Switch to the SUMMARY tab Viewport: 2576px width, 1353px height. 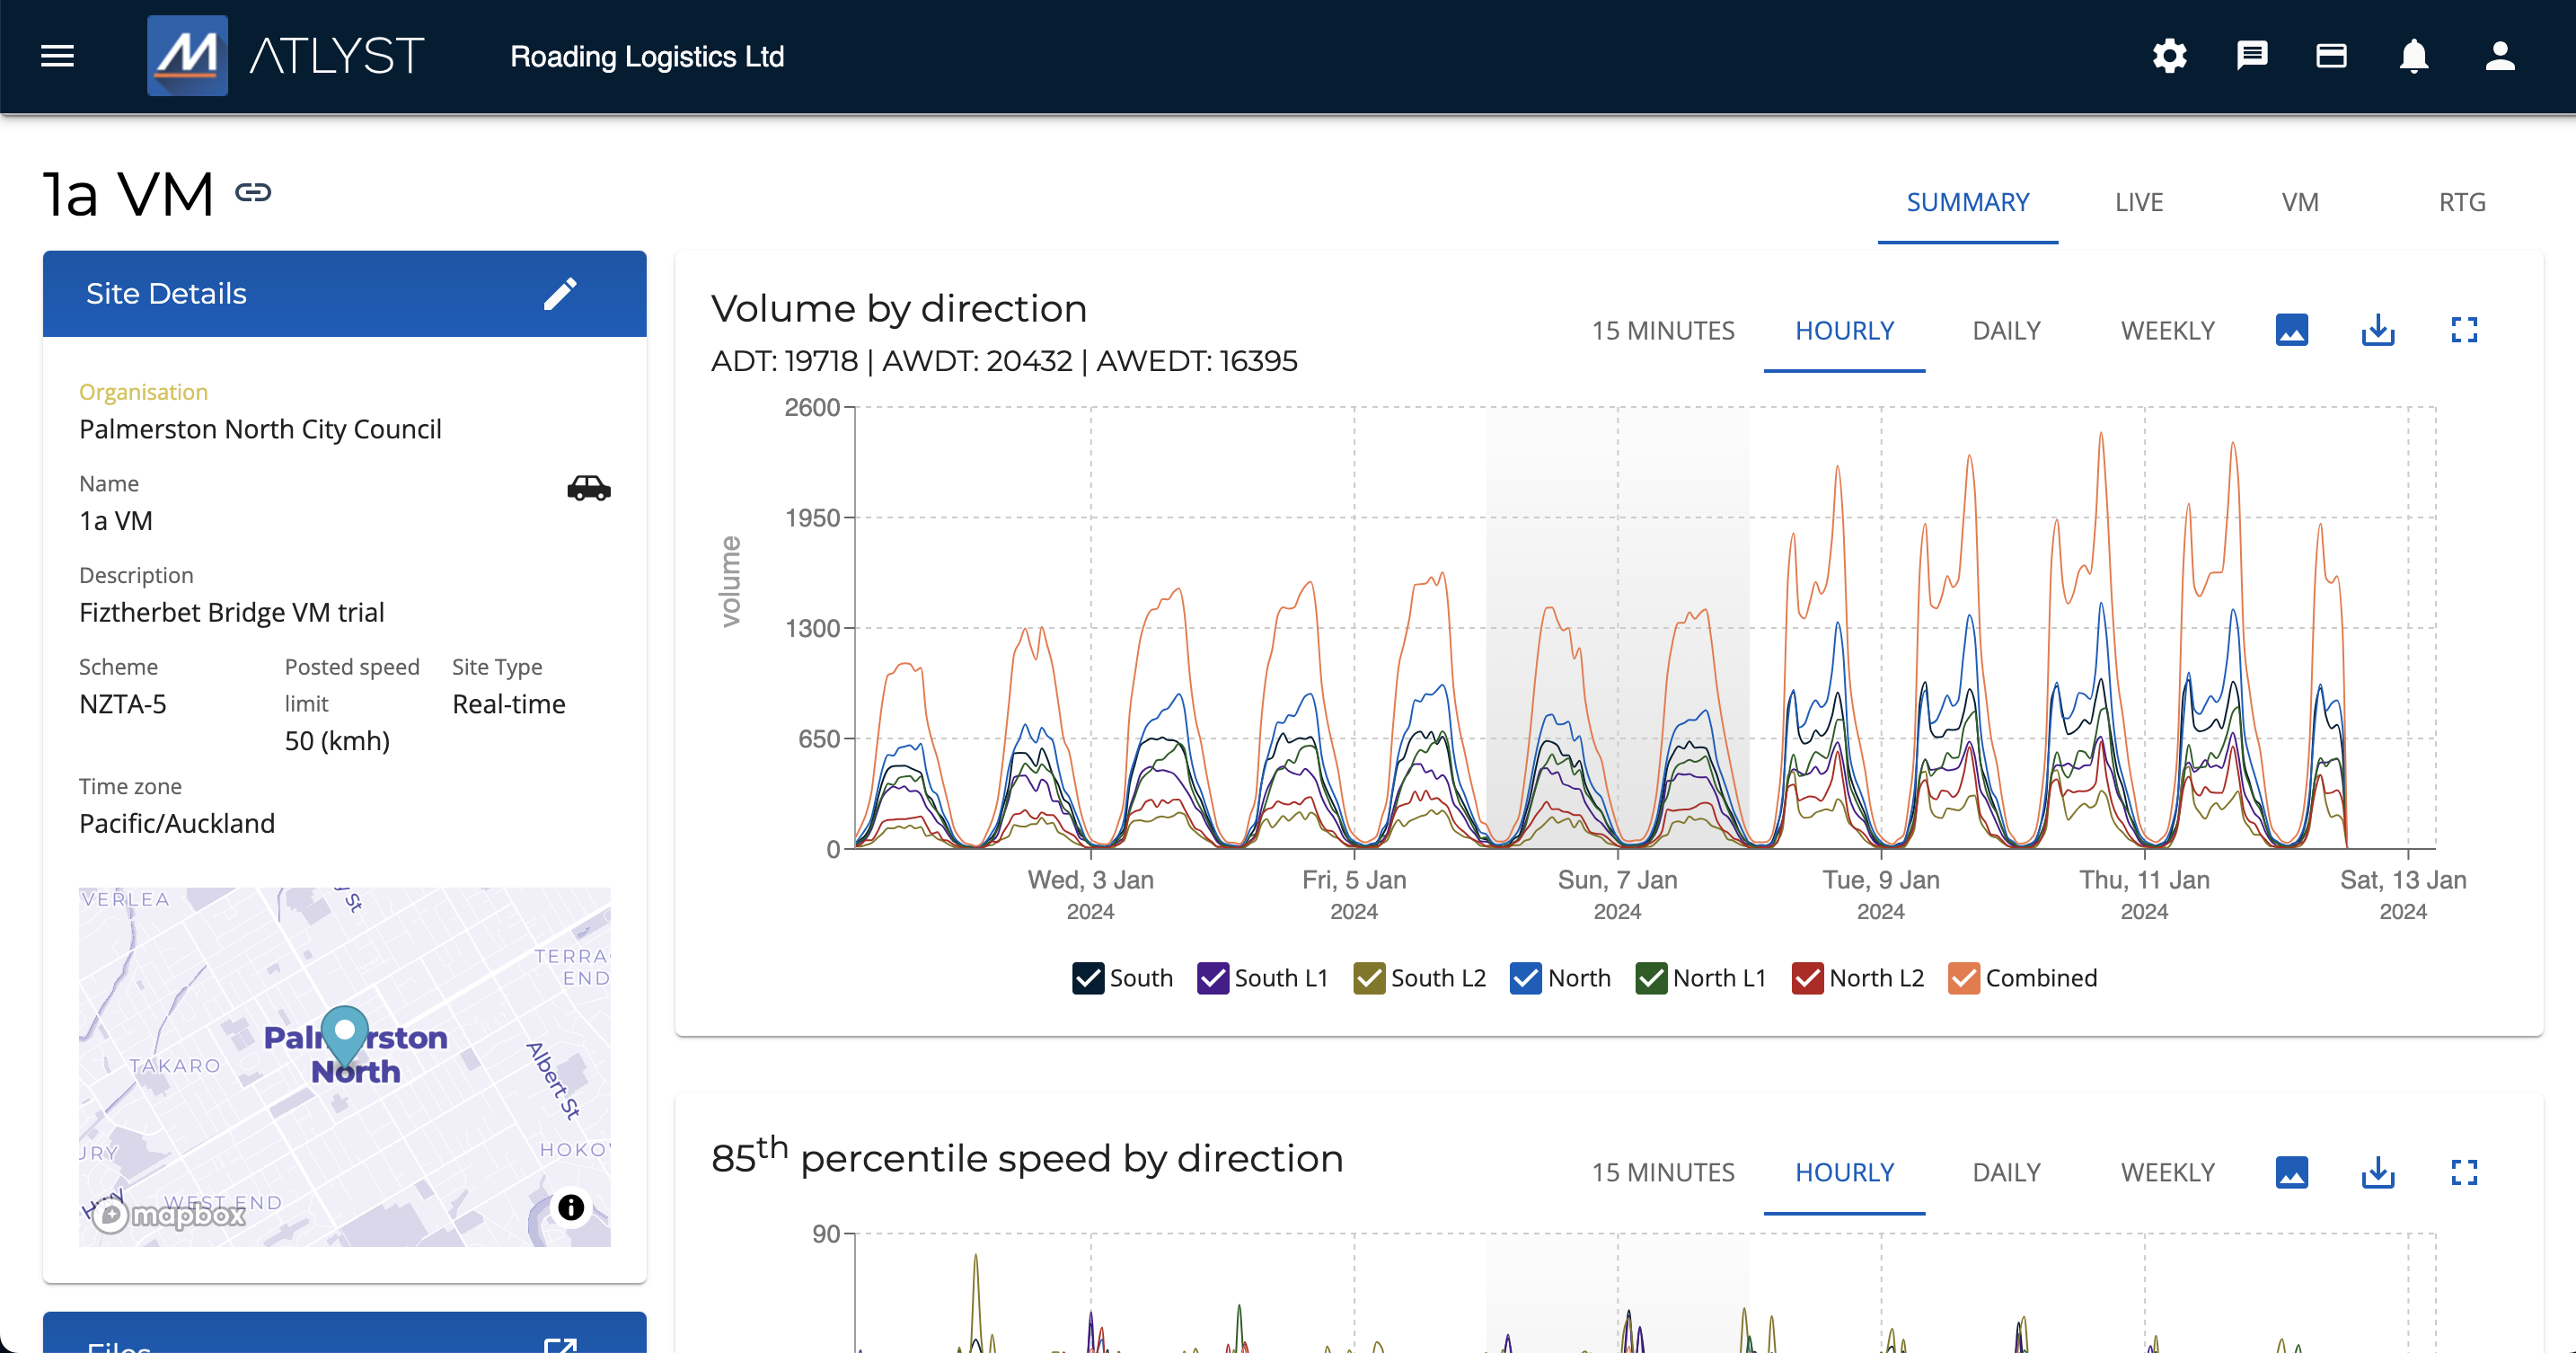pyautogui.click(x=1967, y=202)
